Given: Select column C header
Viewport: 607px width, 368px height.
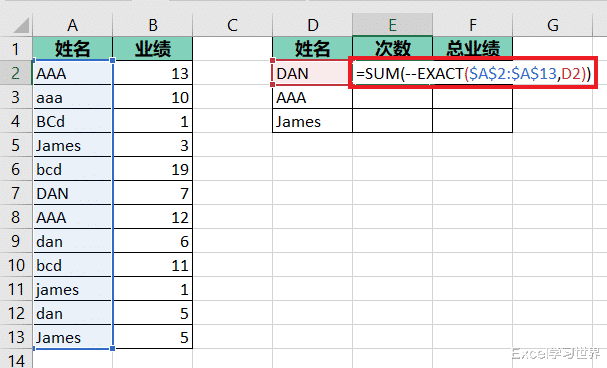Looking at the screenshot, I should pyautogui.click(x=232, y=25).
